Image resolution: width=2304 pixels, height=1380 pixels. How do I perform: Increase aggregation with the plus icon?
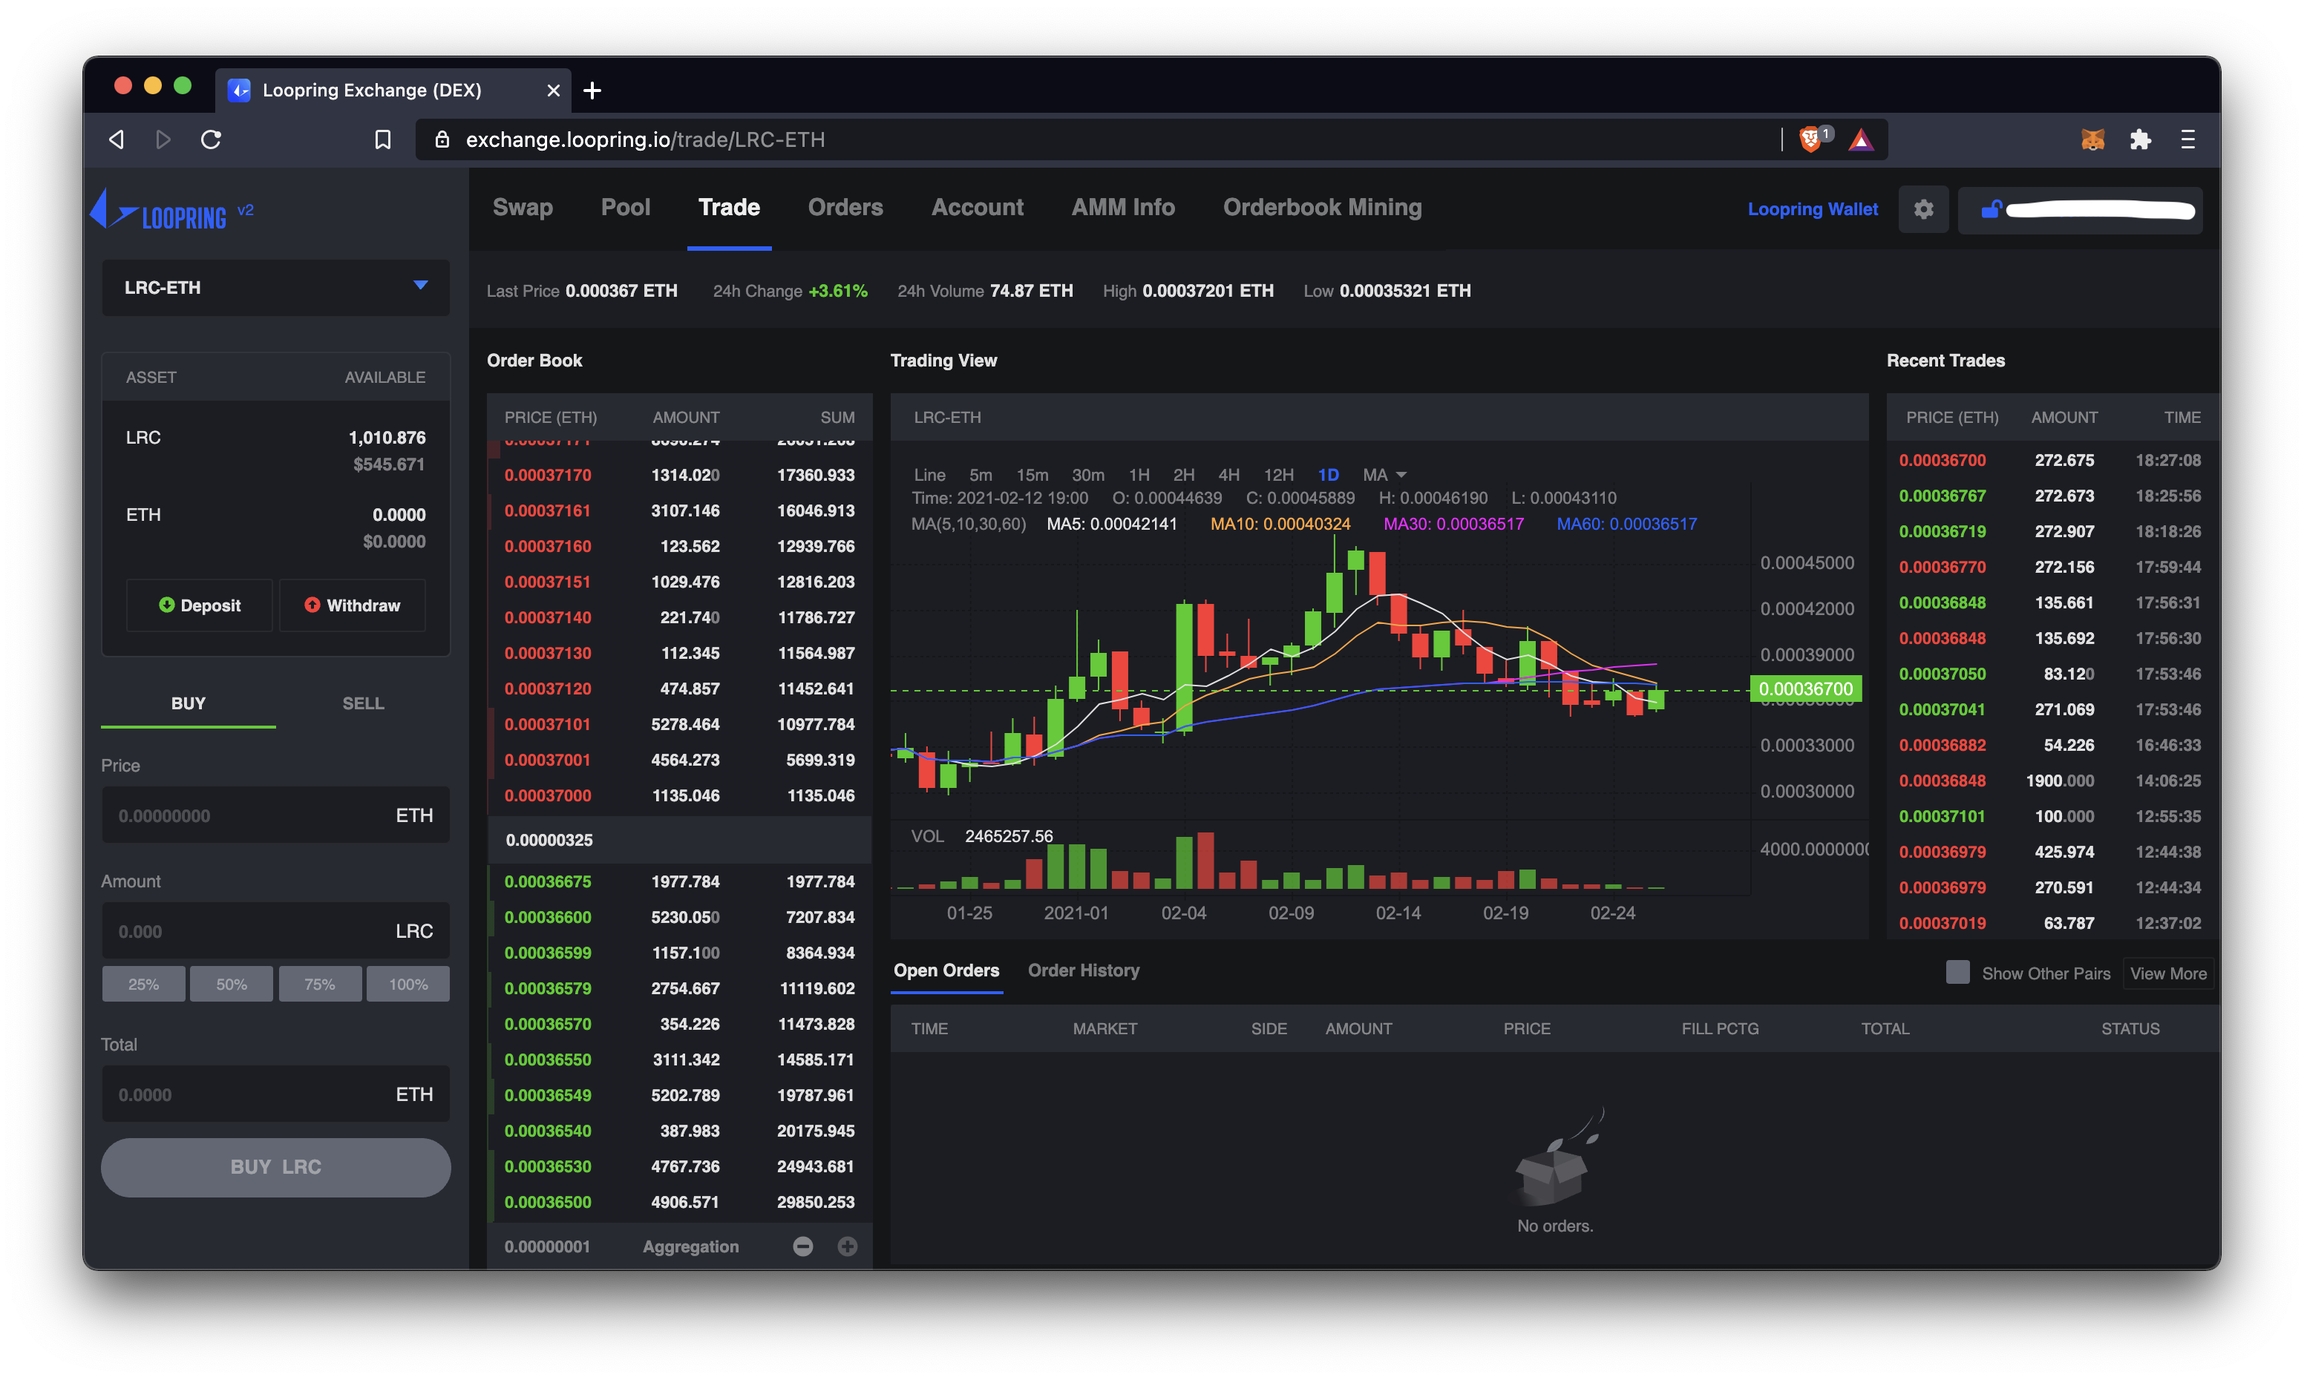[x=847, y=1246]
